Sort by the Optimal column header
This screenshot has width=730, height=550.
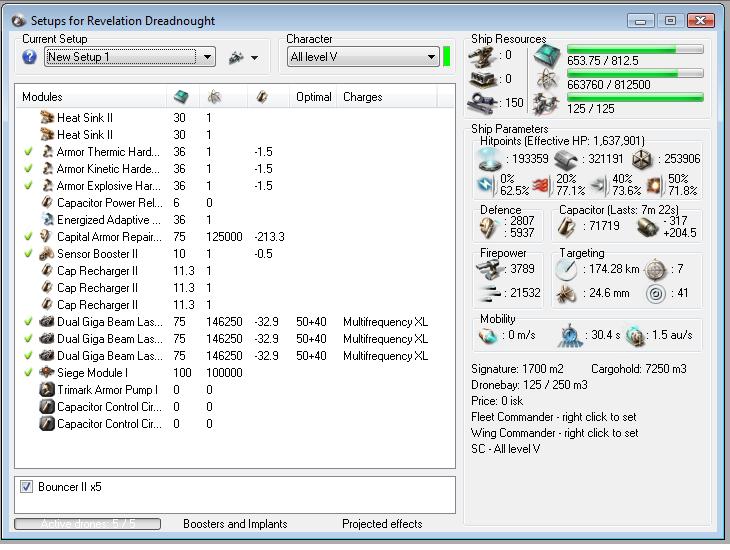[313, 97]
